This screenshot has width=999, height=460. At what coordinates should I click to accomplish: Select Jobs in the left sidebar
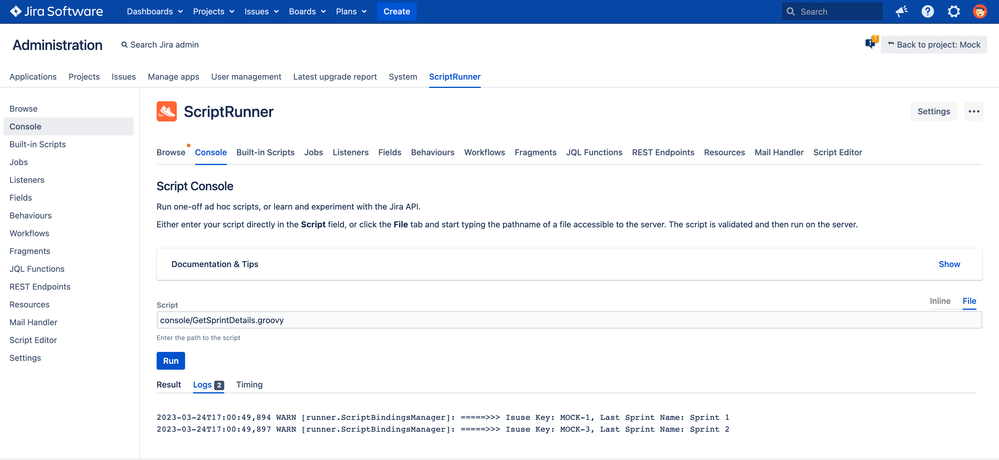(x=18, y=162)
